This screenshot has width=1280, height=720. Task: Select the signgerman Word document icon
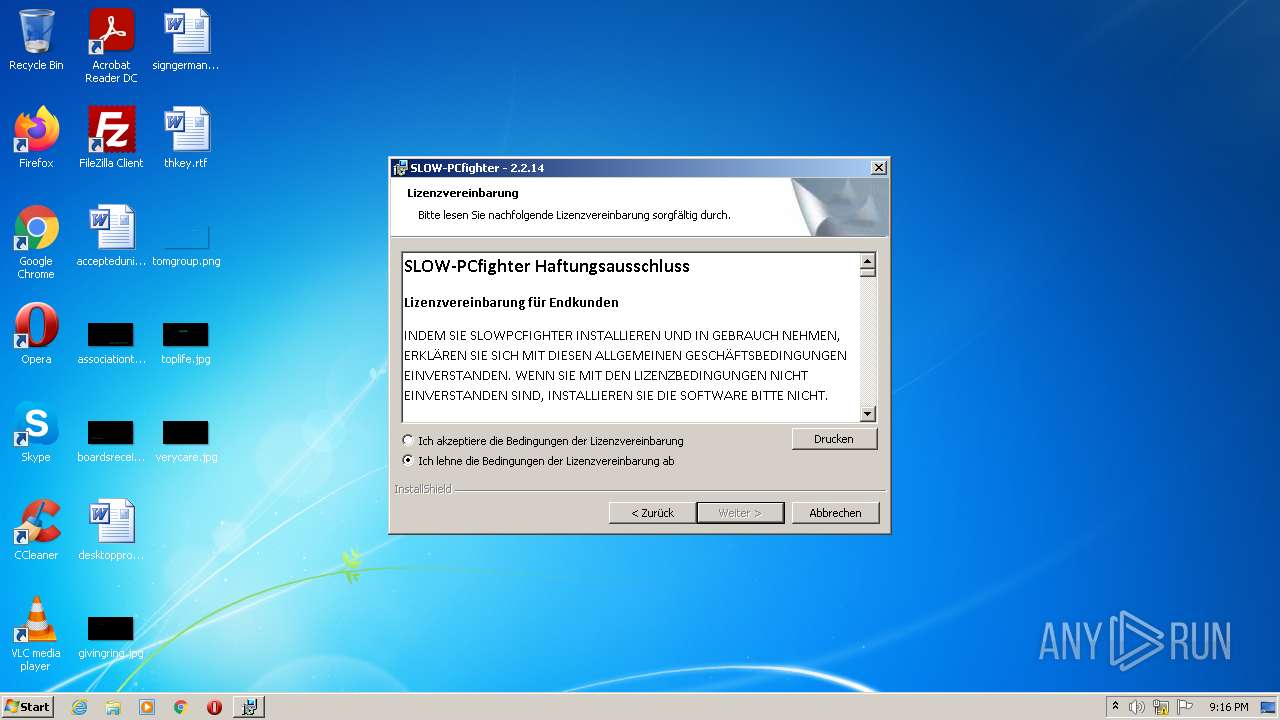[186, 40]
